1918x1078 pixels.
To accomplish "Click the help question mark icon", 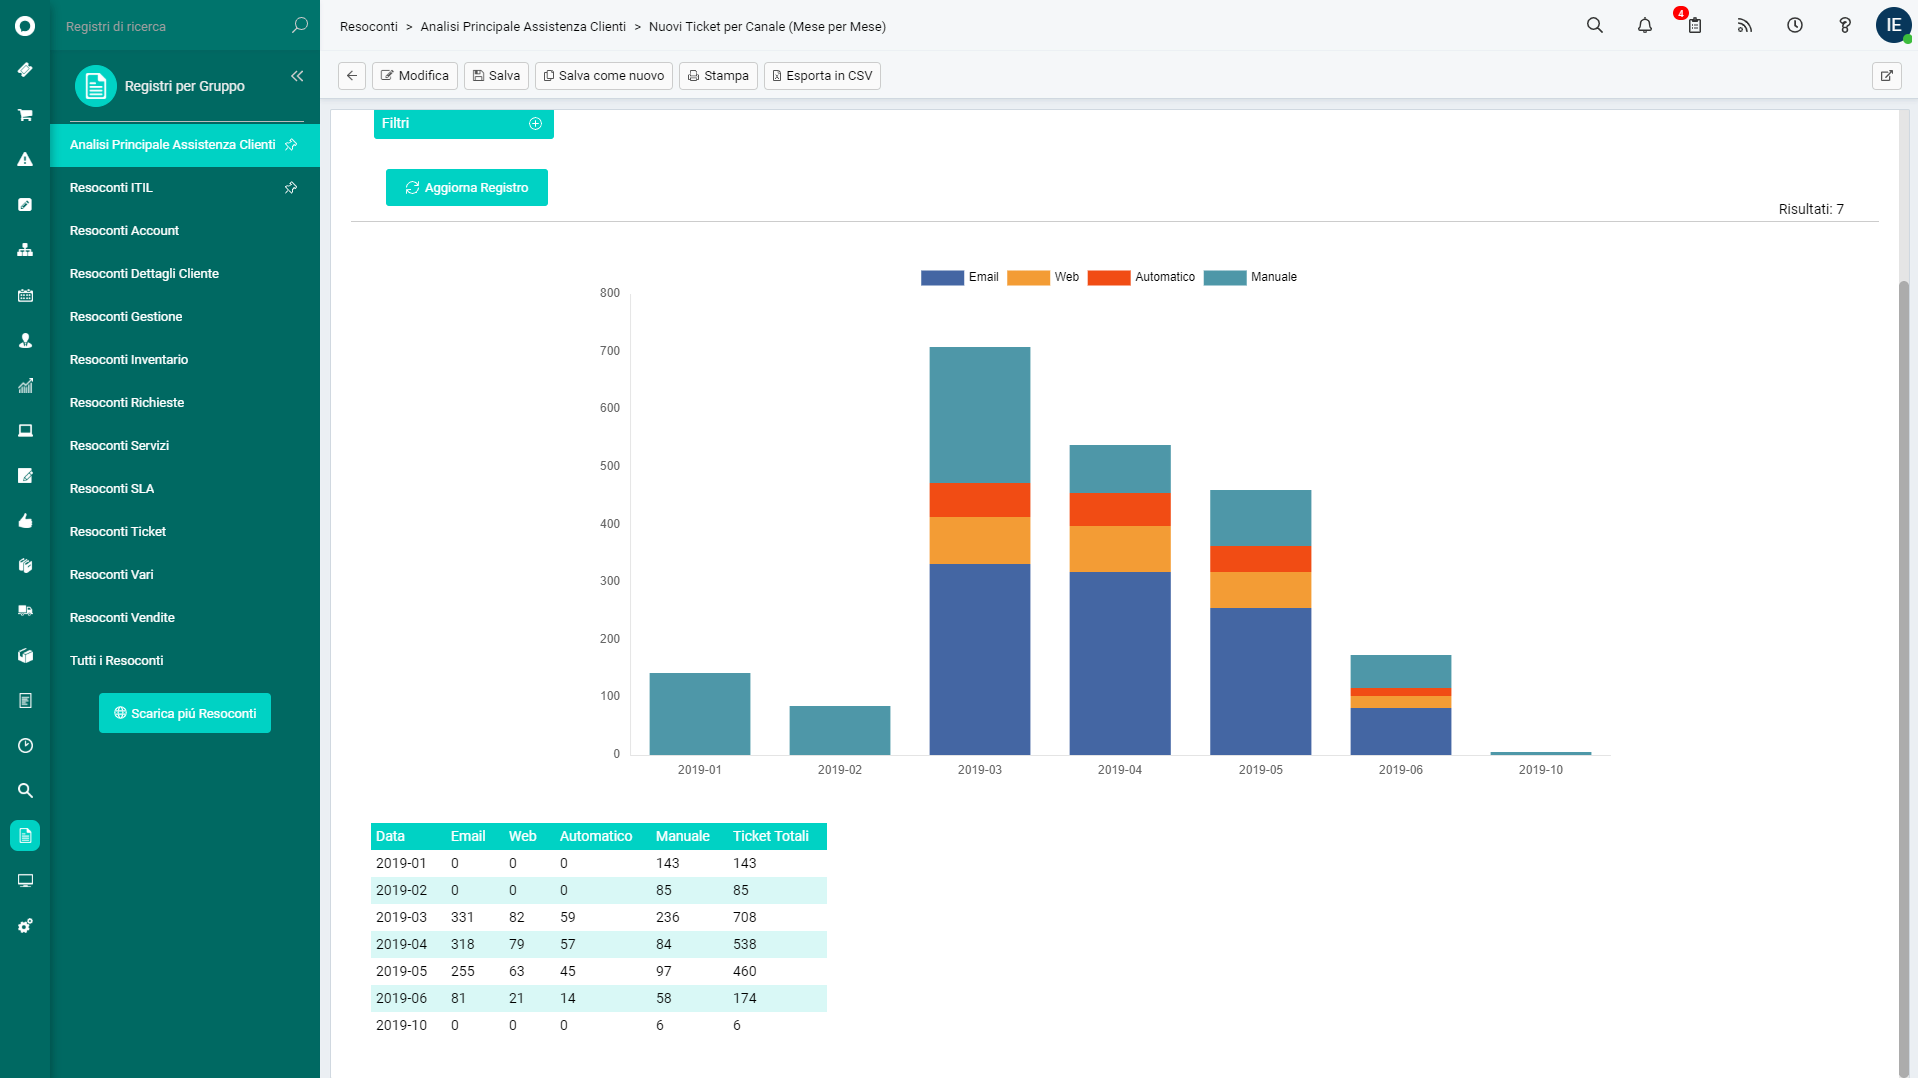I will coord(1845,26).
